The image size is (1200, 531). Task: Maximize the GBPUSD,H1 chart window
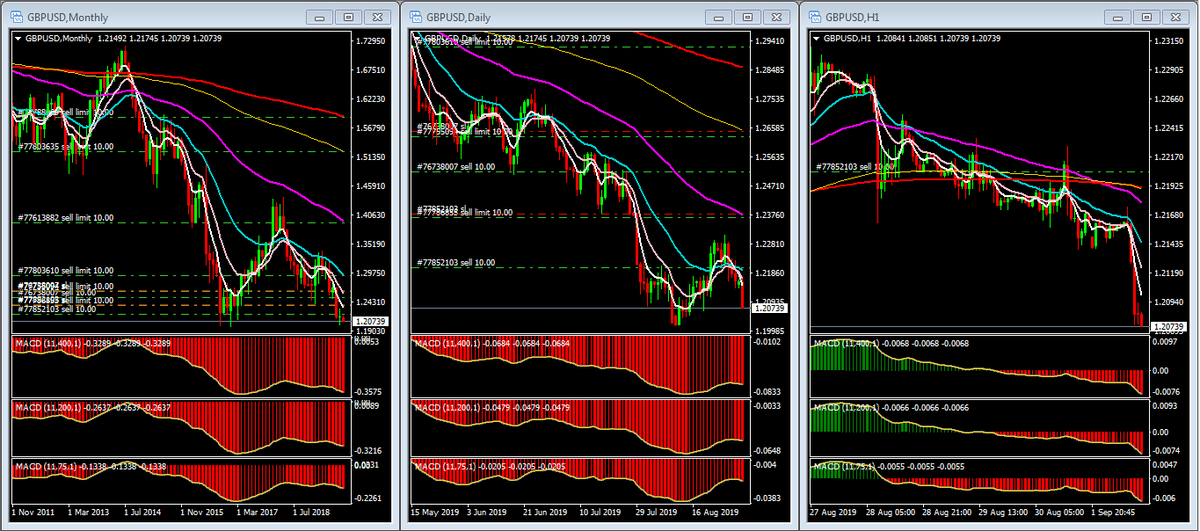pos(1147,17)
